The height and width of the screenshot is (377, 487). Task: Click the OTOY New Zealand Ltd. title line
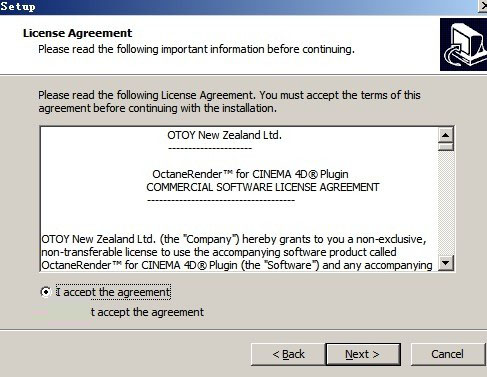click(x=224, y=135)
